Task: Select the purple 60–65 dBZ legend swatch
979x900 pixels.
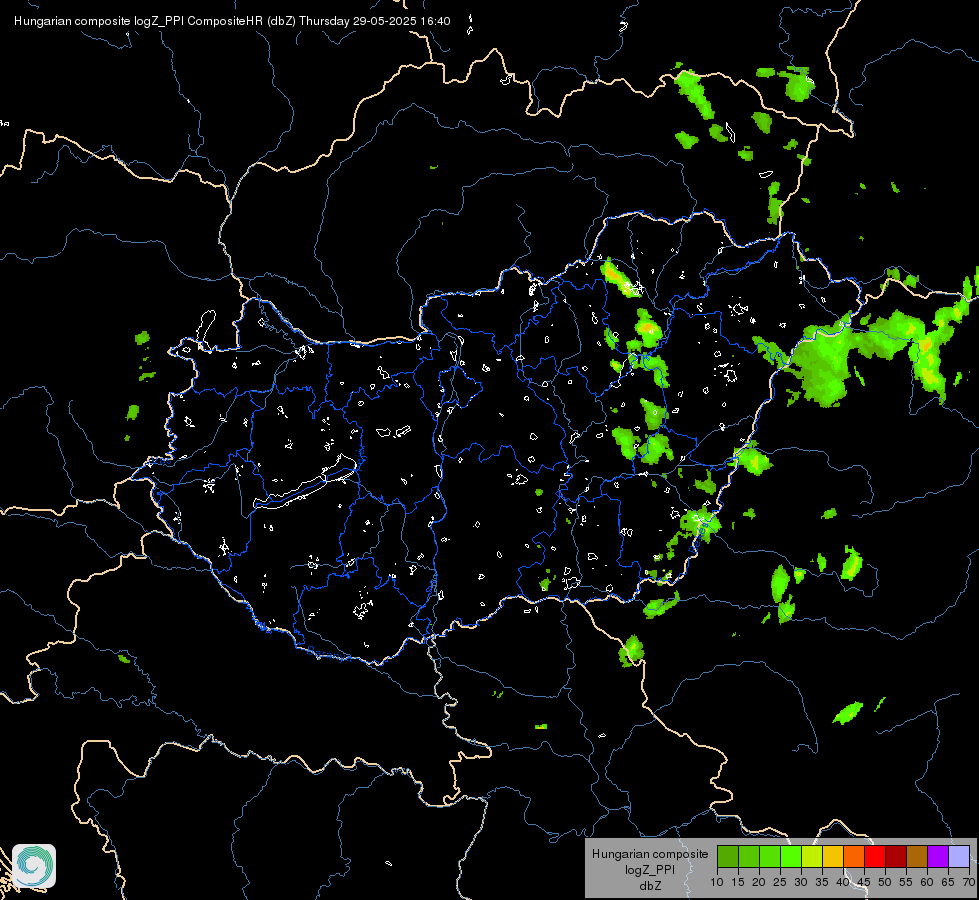Action: 938,856
